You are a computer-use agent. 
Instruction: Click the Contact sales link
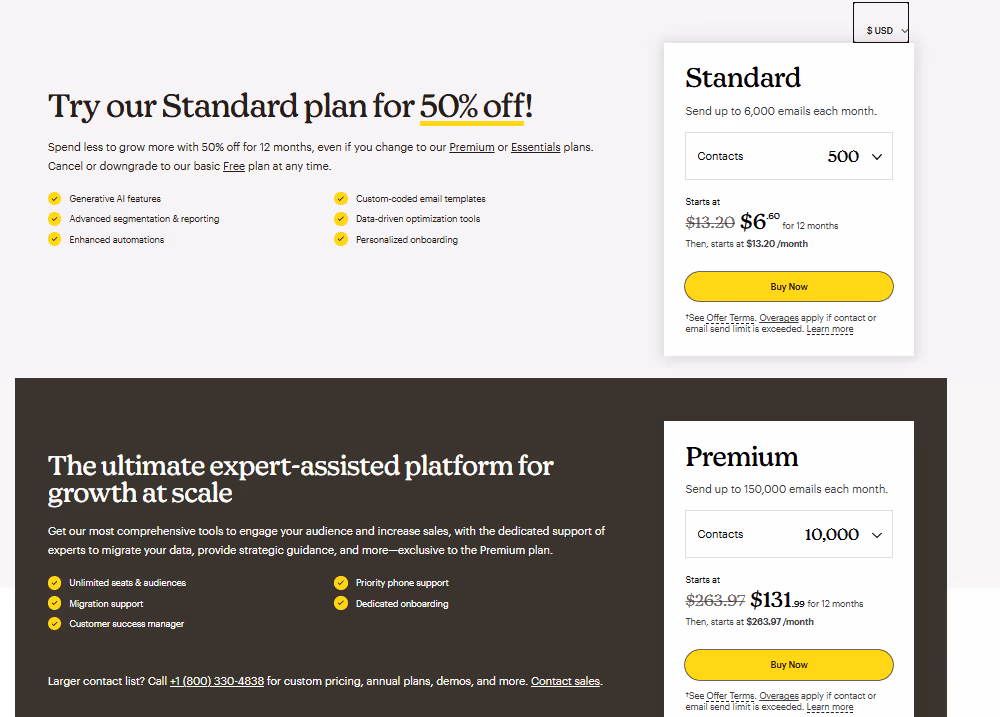coord(564,681)
